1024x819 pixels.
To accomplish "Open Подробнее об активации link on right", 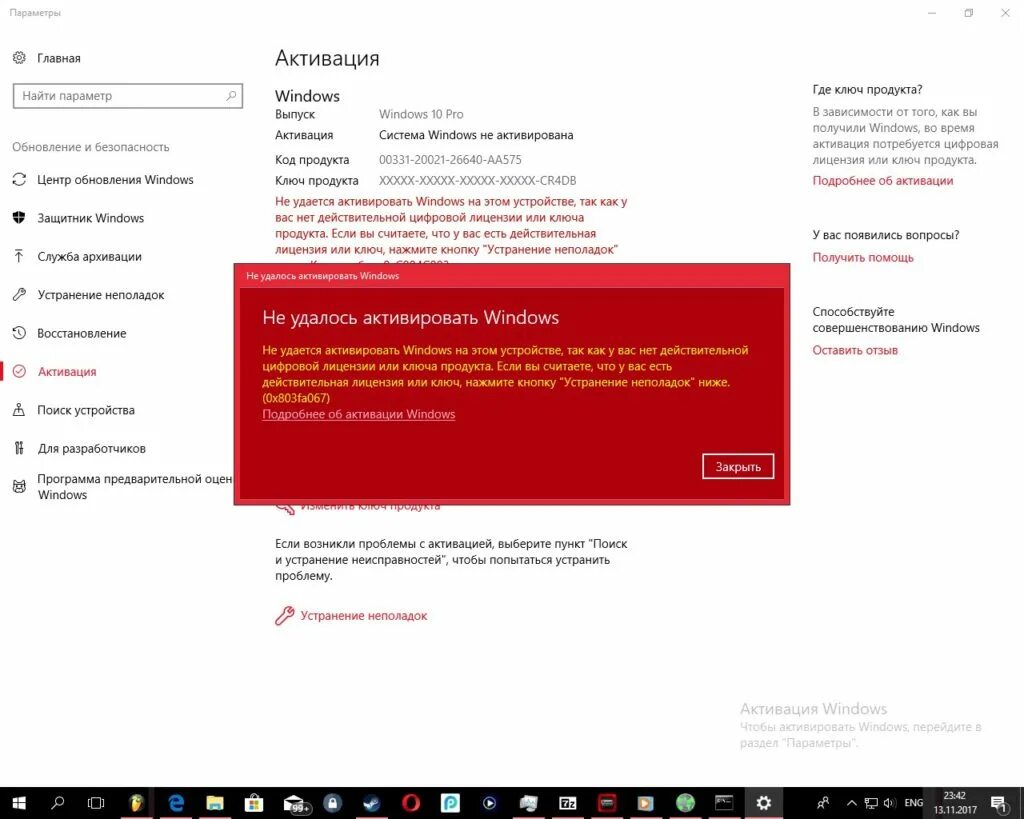I will point(882,181).
